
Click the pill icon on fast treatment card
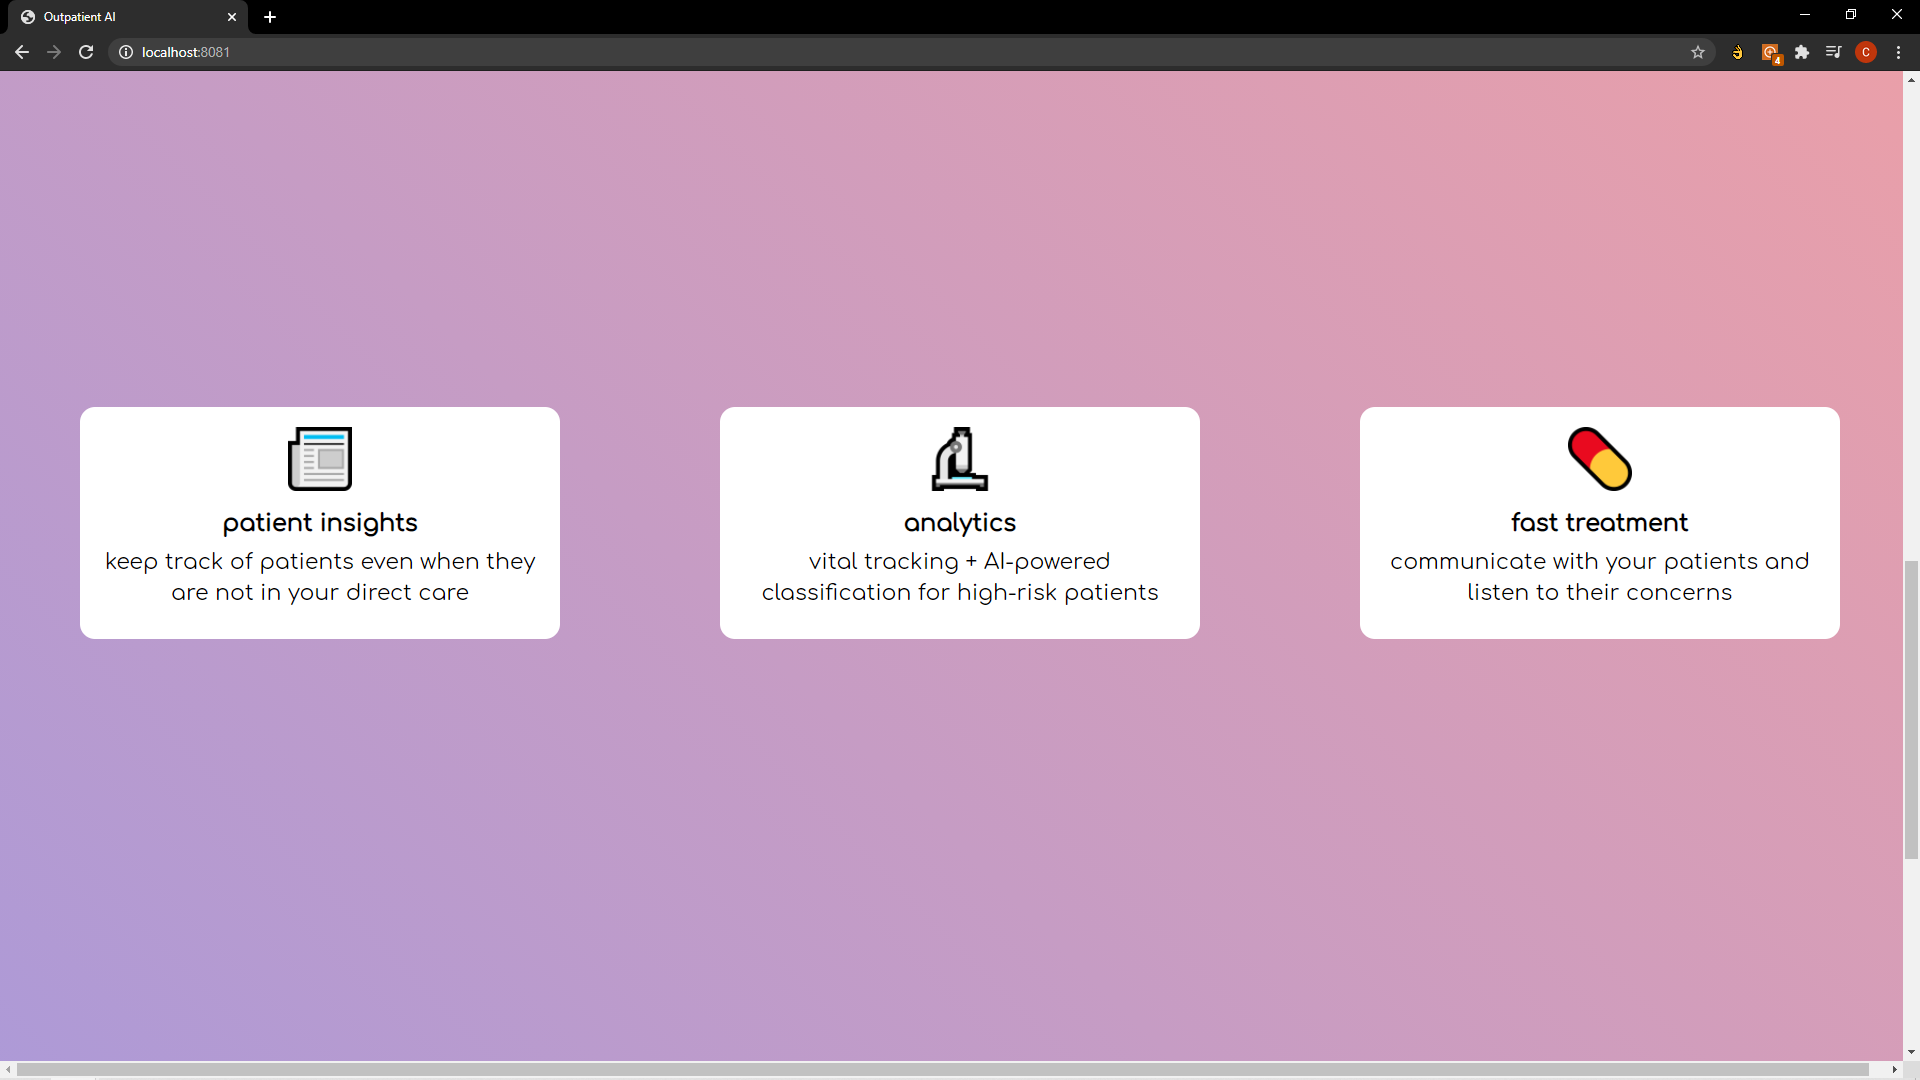point(1600,459)
